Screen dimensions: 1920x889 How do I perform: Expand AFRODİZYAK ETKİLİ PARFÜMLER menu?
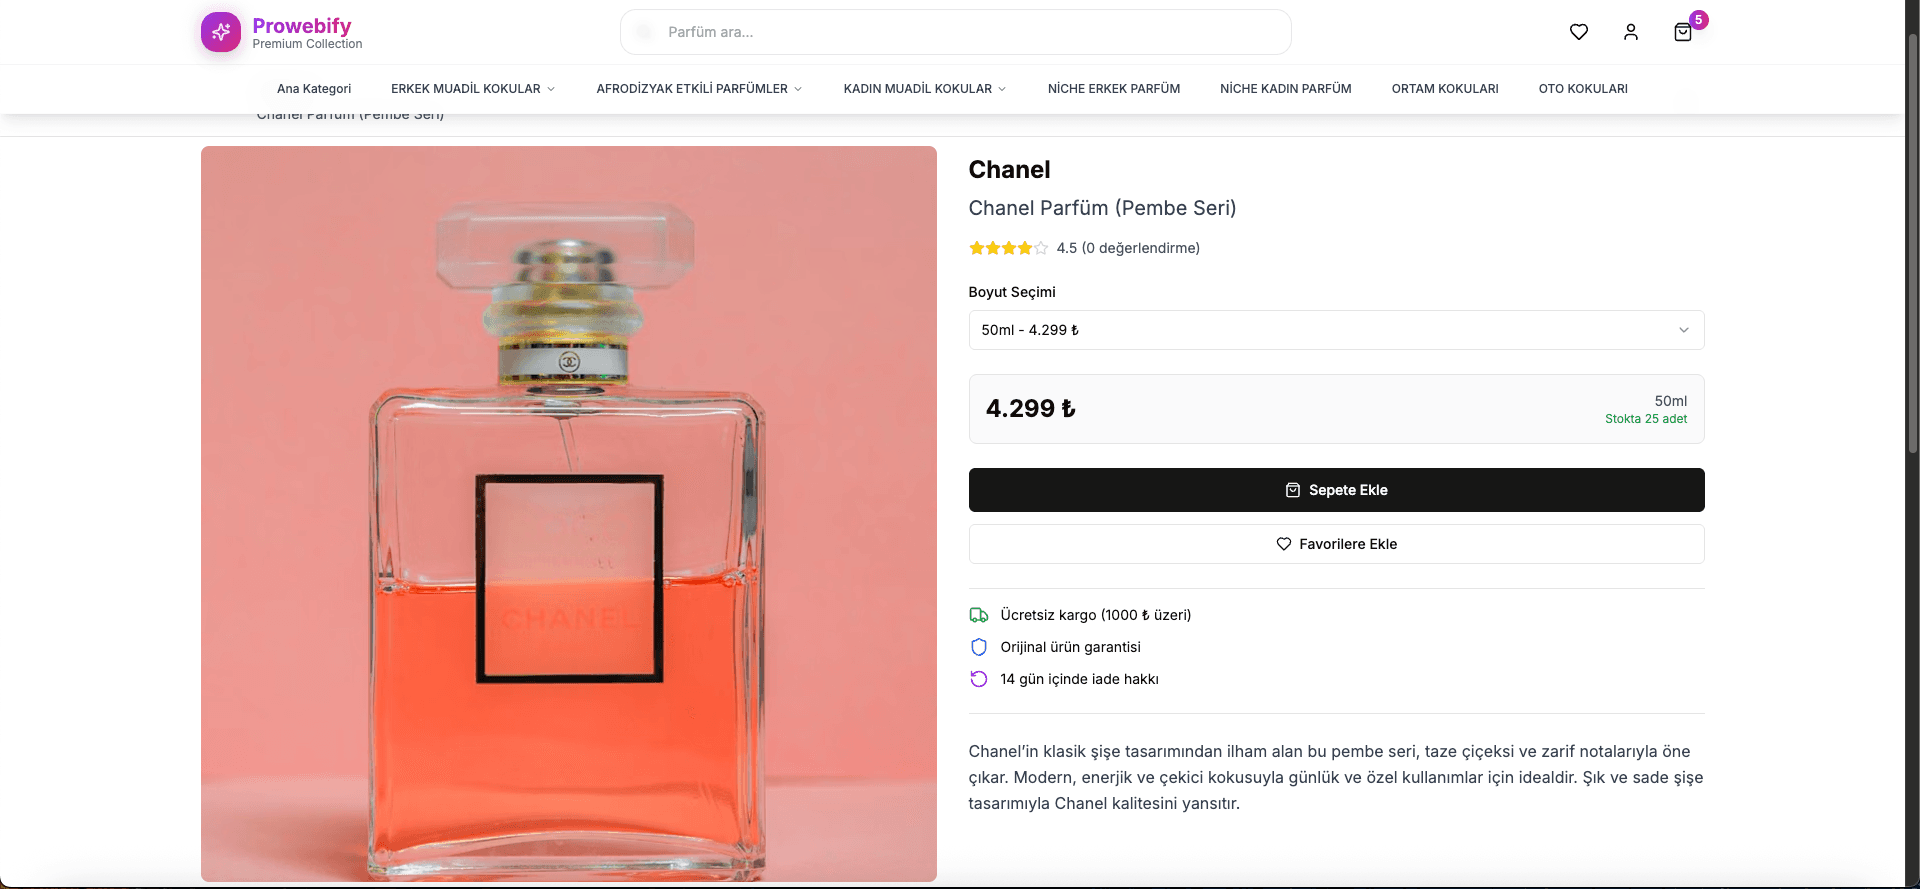pyautogui.click(x=699, y=89)
